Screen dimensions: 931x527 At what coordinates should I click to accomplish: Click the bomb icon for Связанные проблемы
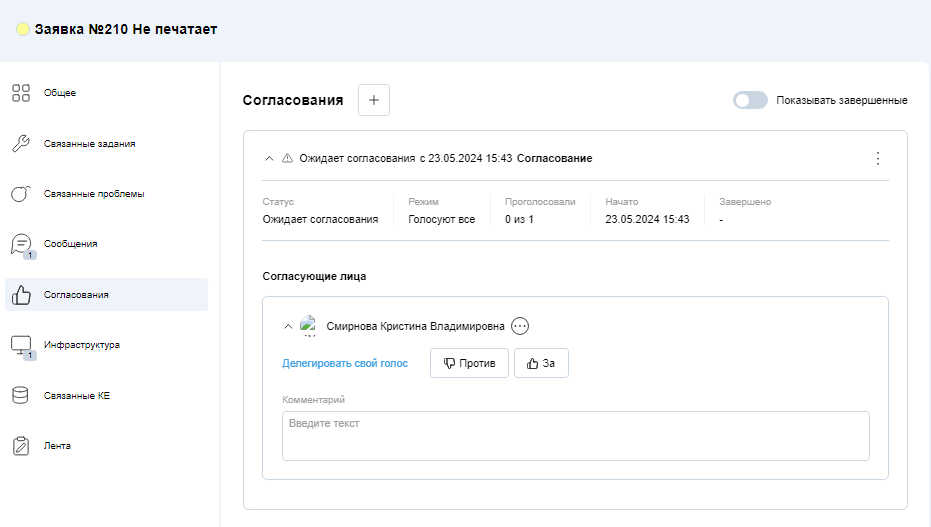[21, 193]
